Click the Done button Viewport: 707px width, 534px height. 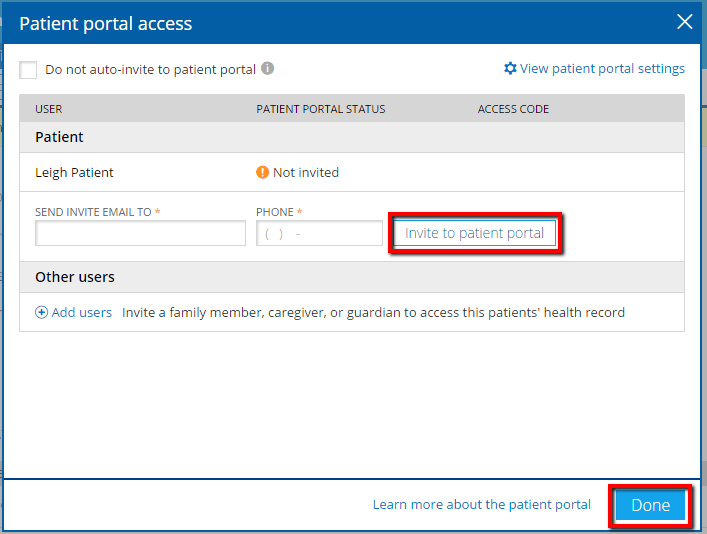(650, 505)
